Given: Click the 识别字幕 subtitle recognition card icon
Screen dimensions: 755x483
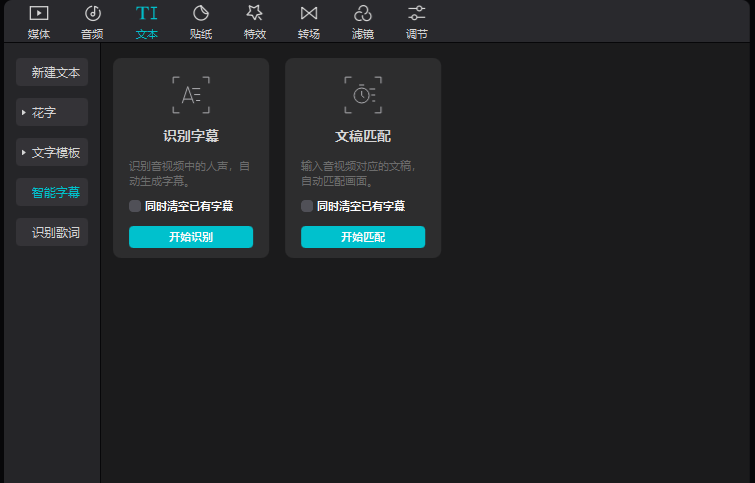Looking at the screenshot, I should [x=191, y=95].
